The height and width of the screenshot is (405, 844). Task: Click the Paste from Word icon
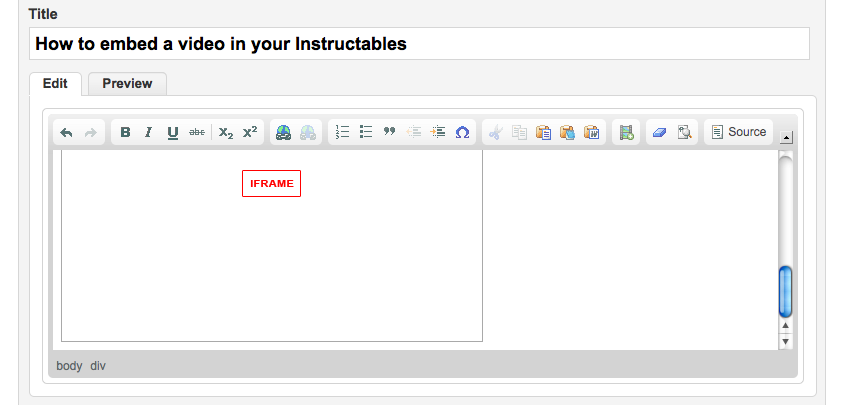coord(592,132)
